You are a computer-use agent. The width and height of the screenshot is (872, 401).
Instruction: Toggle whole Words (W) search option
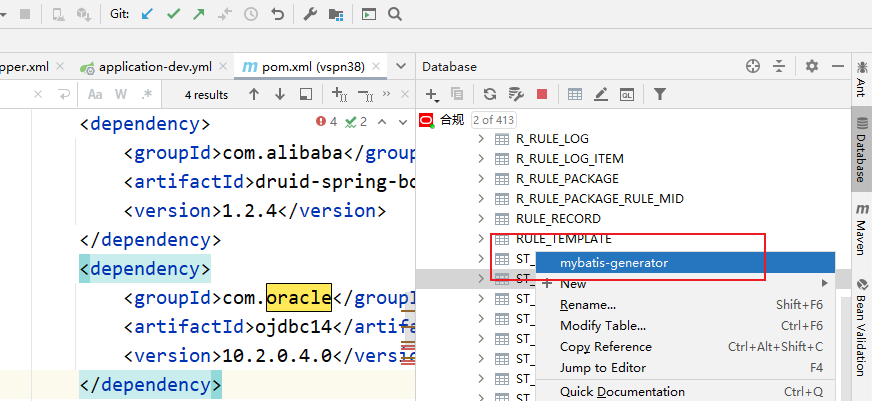[121, 94]
